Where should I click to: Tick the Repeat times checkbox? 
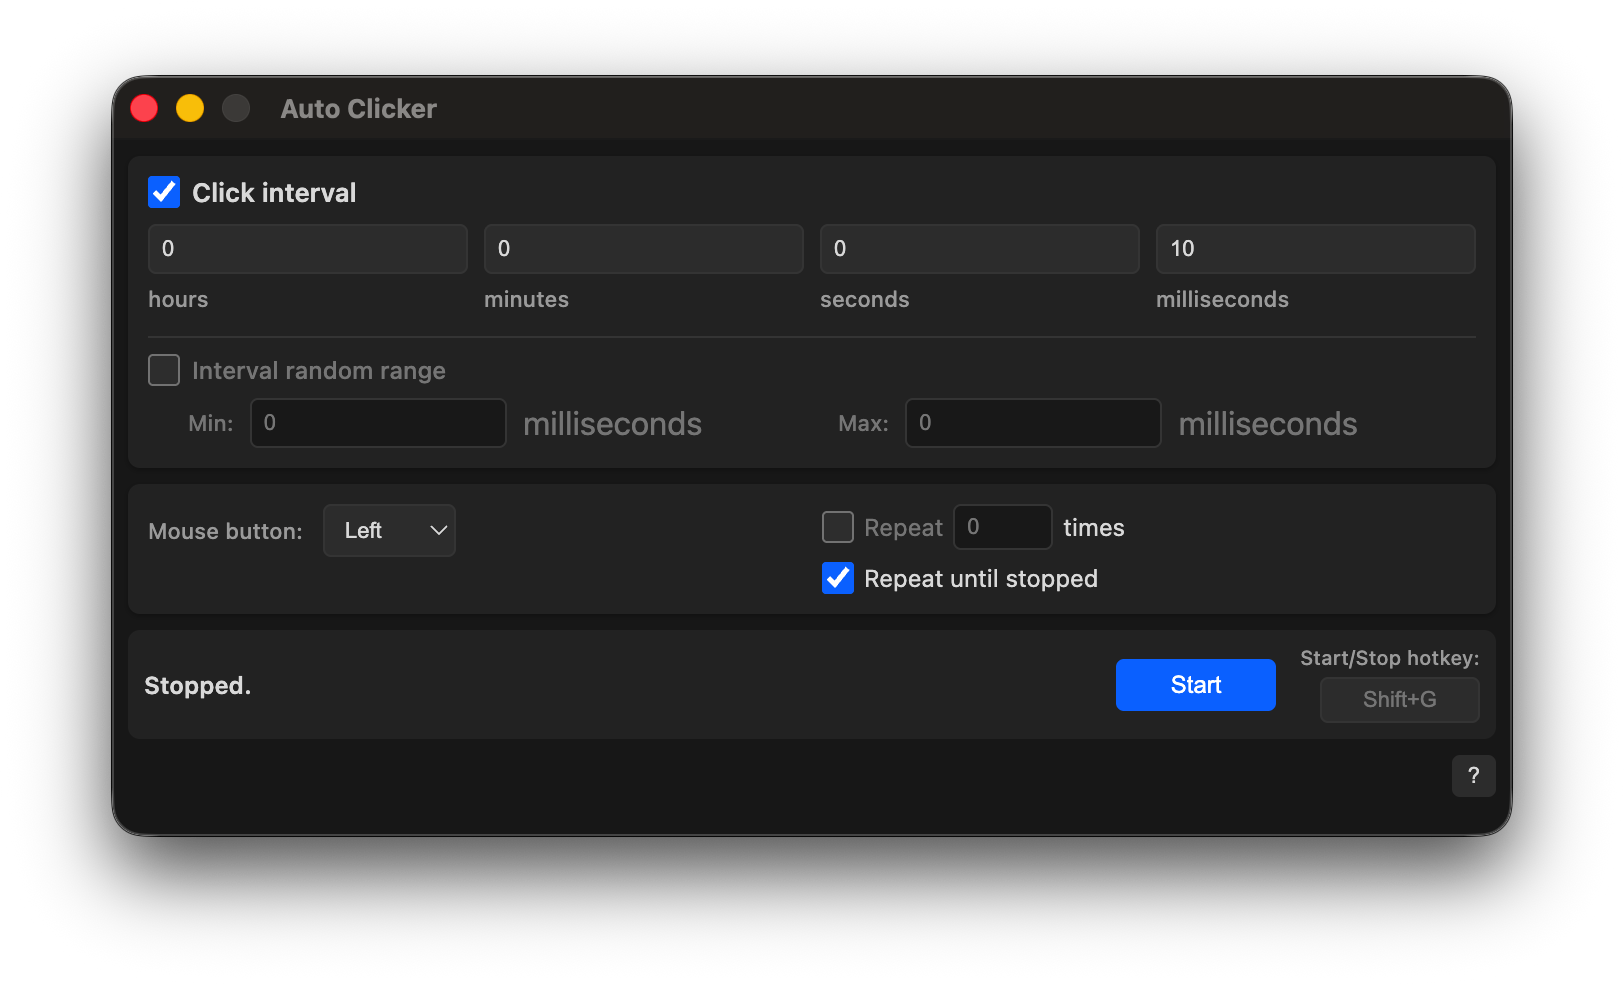tap(838, 527)
